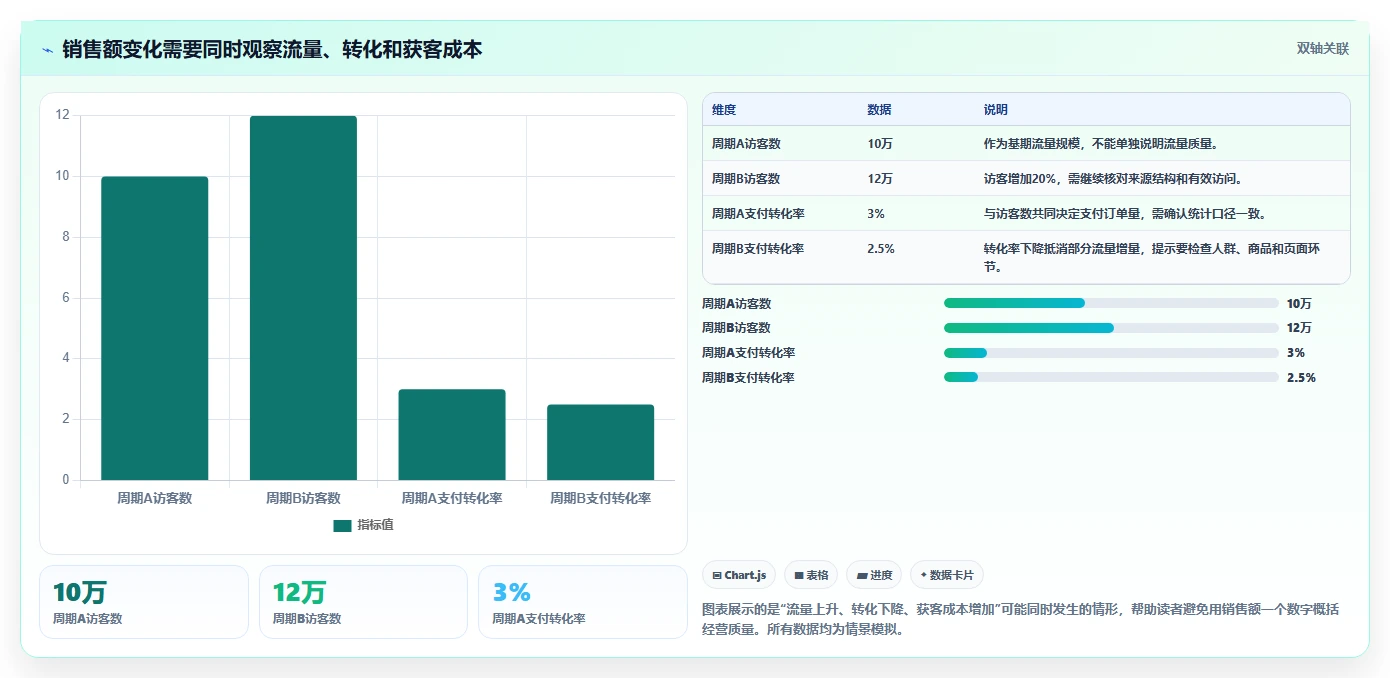The height and width of the screenshot is (678, 1390).
Task: Open the 12万 周期B访客数 data card
Action: 363,602
